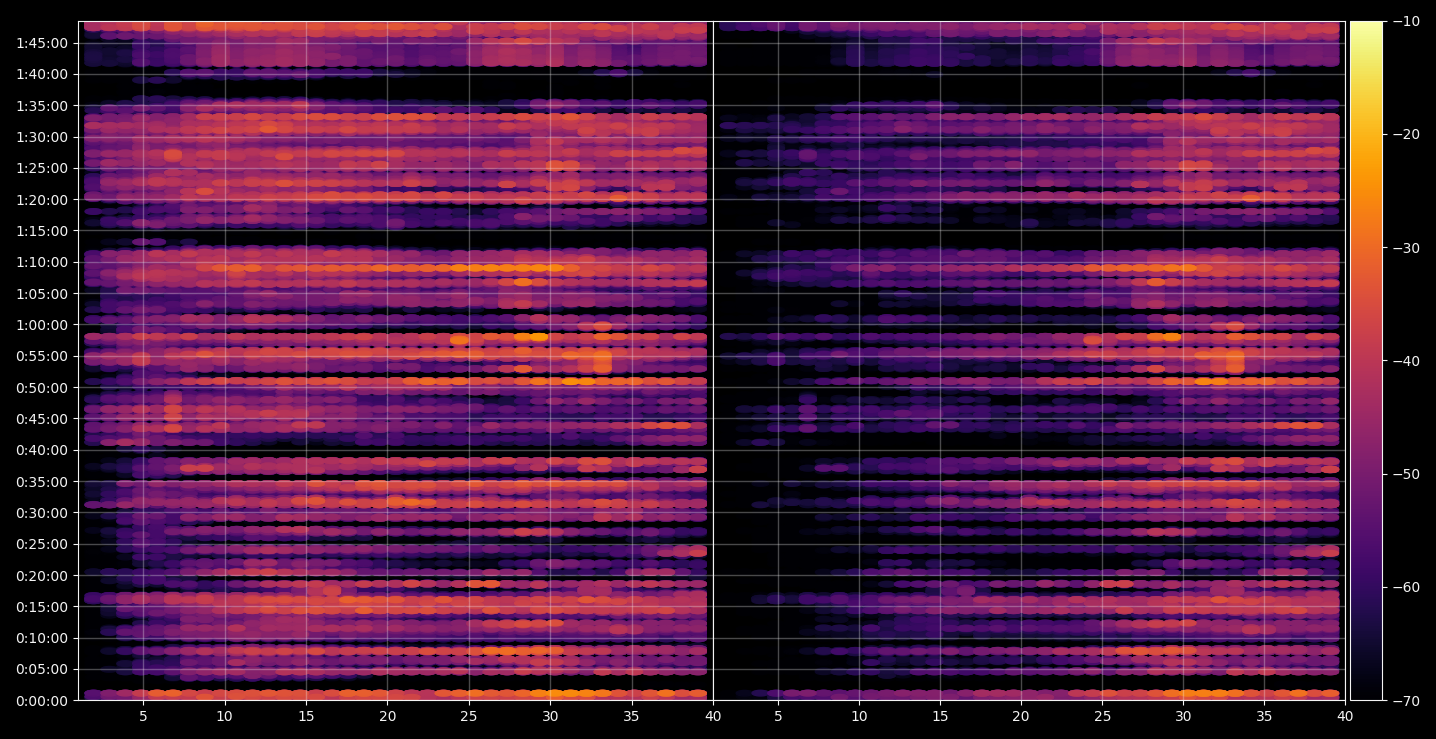Click the 0:10:00 time axis label

(42, 638)
